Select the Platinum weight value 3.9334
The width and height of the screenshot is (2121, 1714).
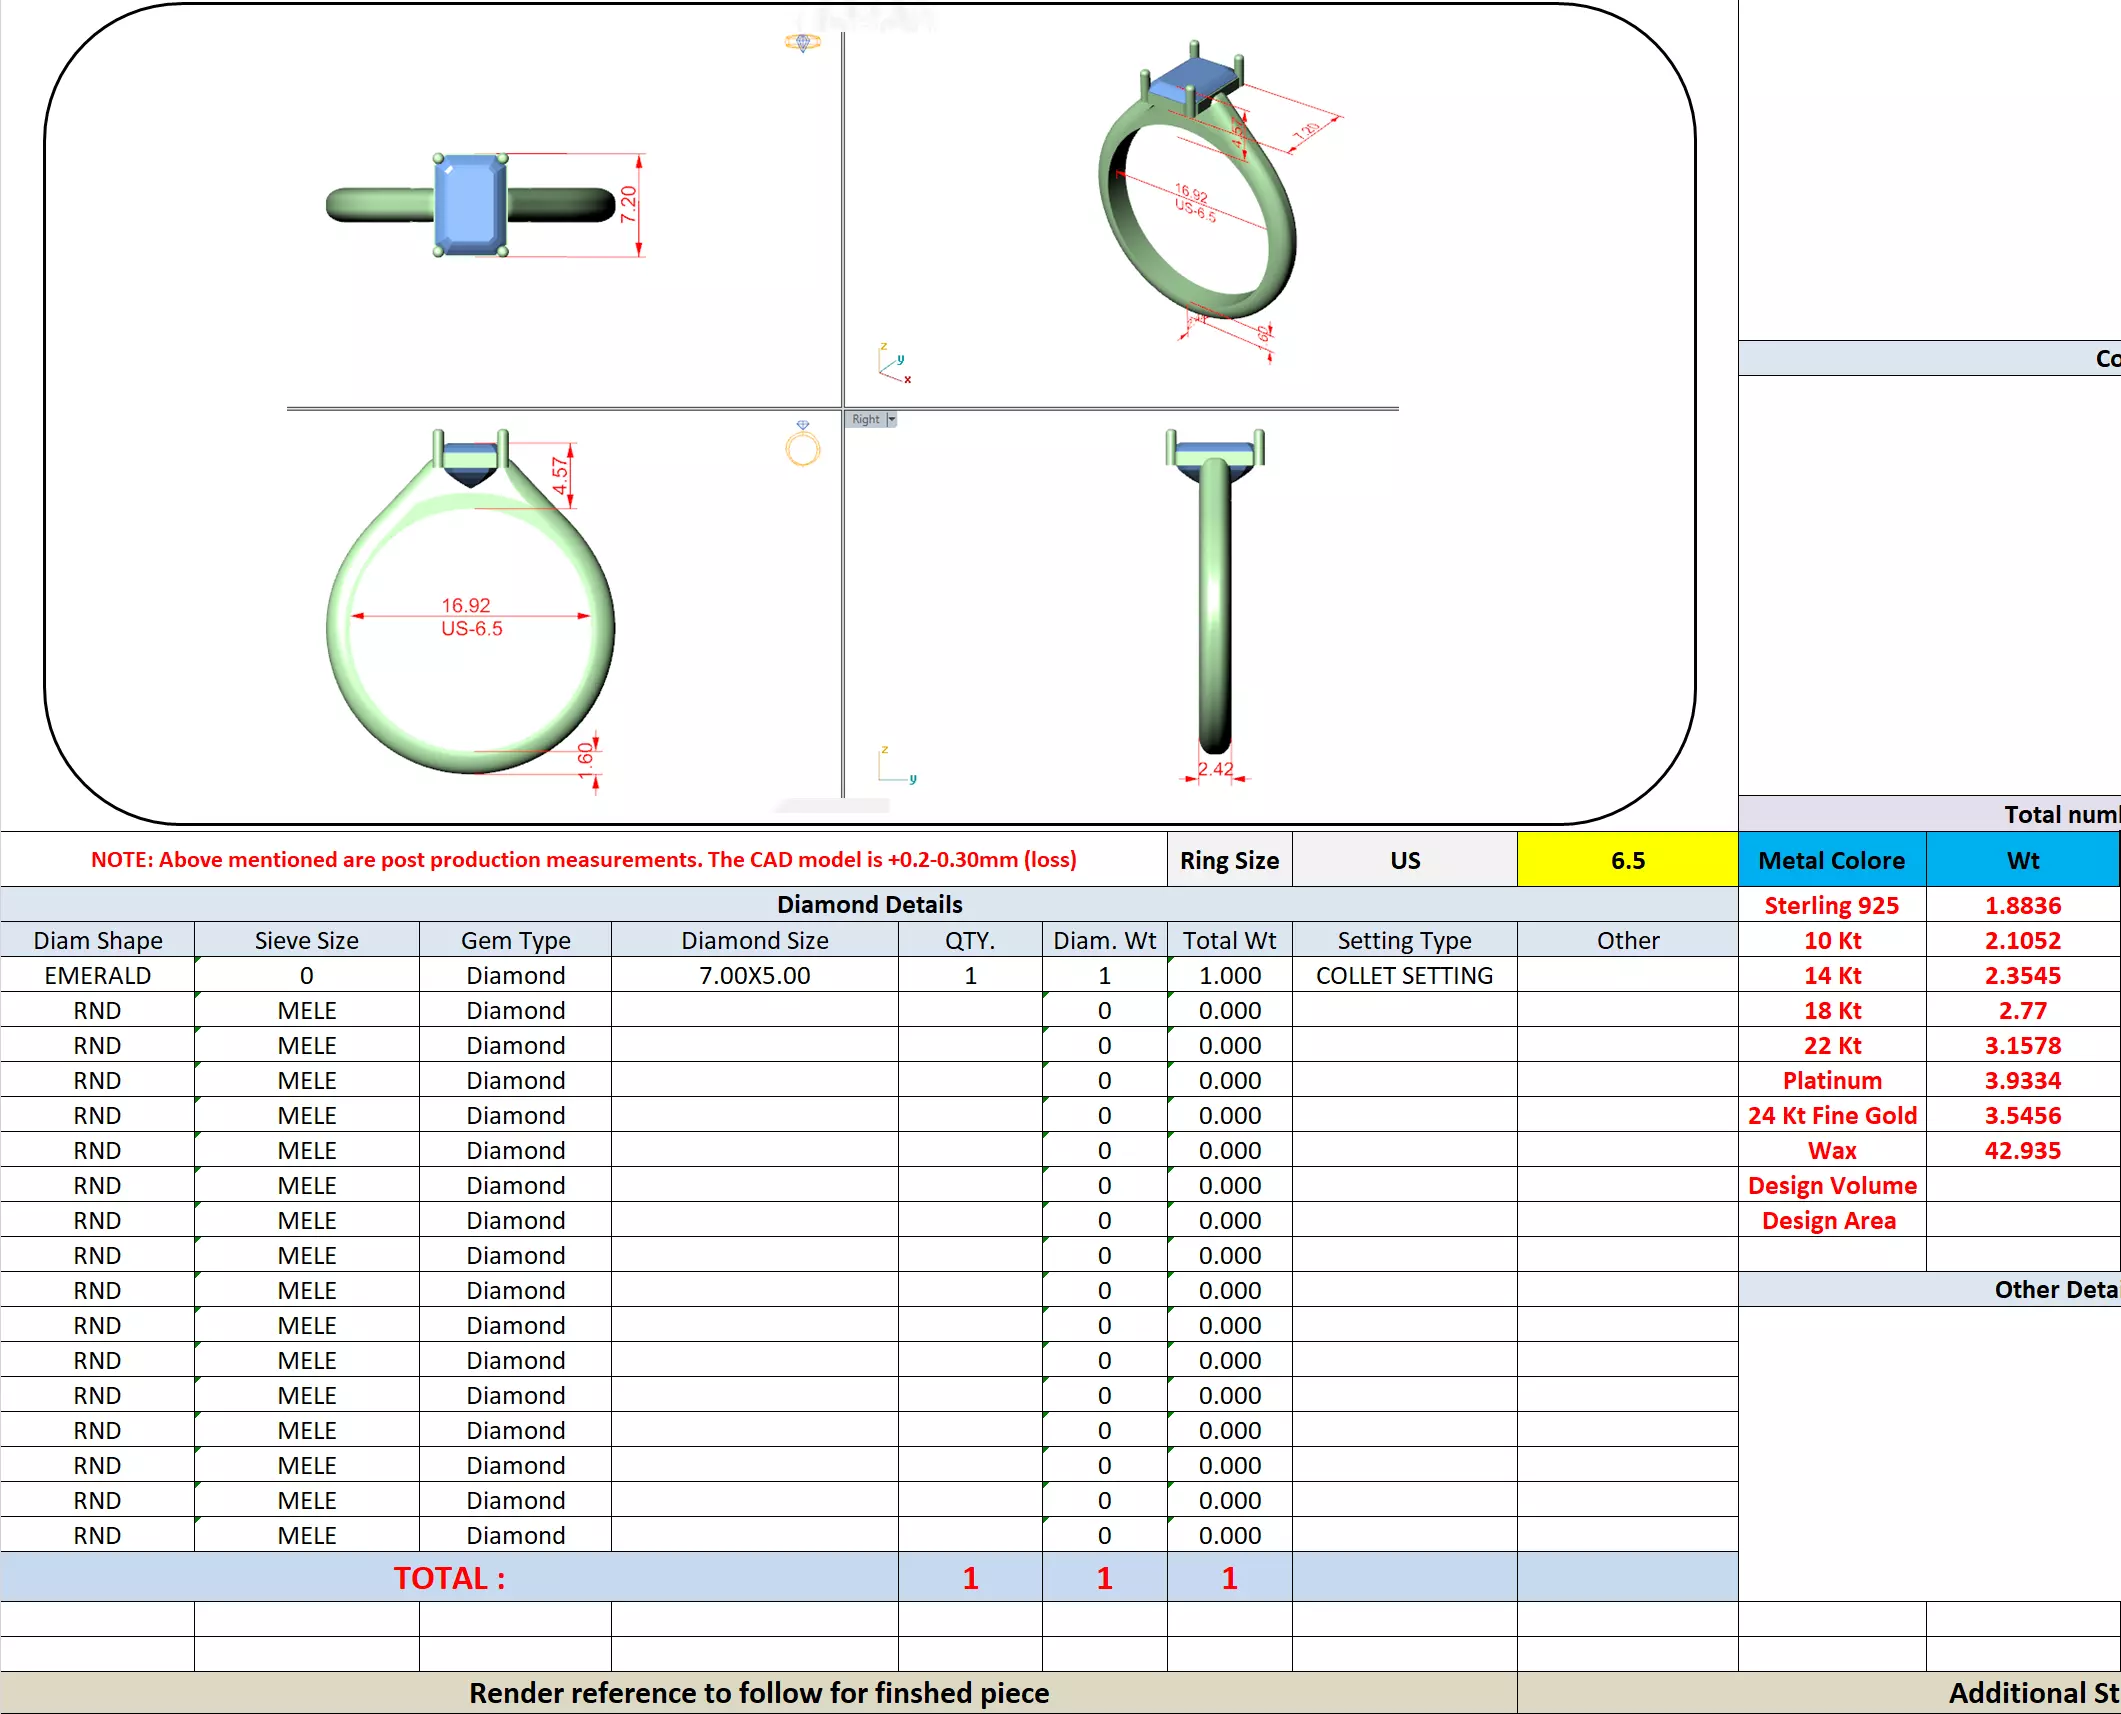point(2022,1080)
